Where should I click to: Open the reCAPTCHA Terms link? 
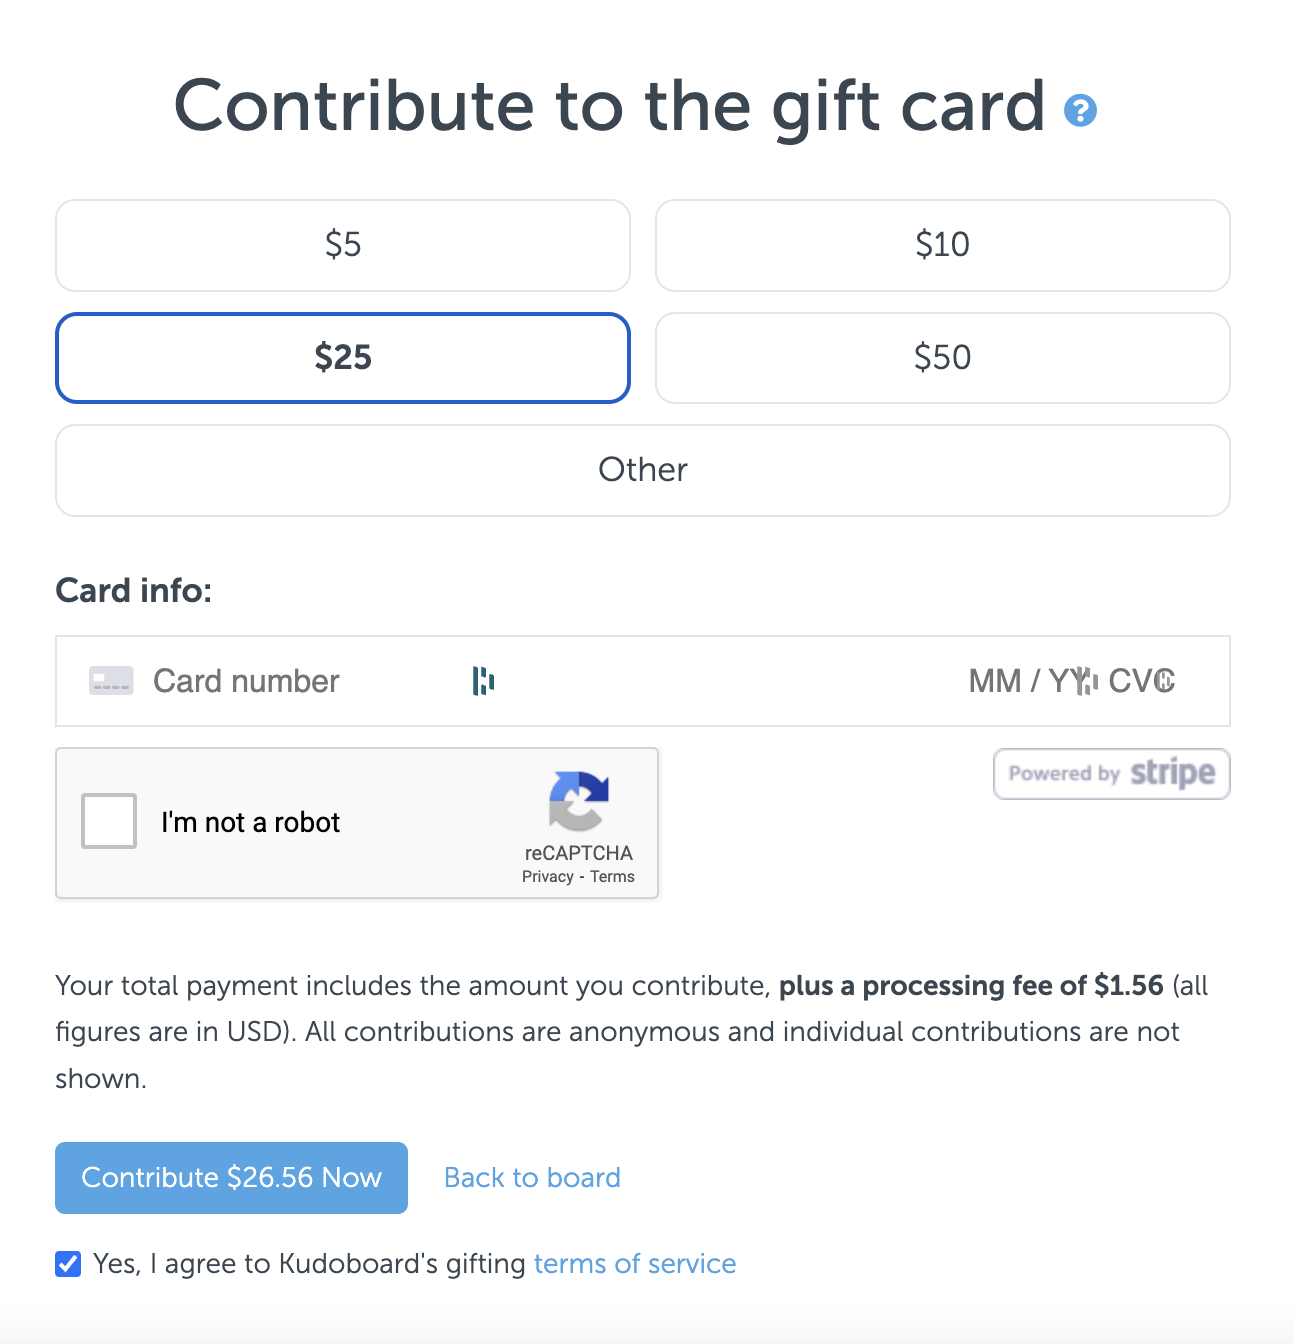point(612,877)
